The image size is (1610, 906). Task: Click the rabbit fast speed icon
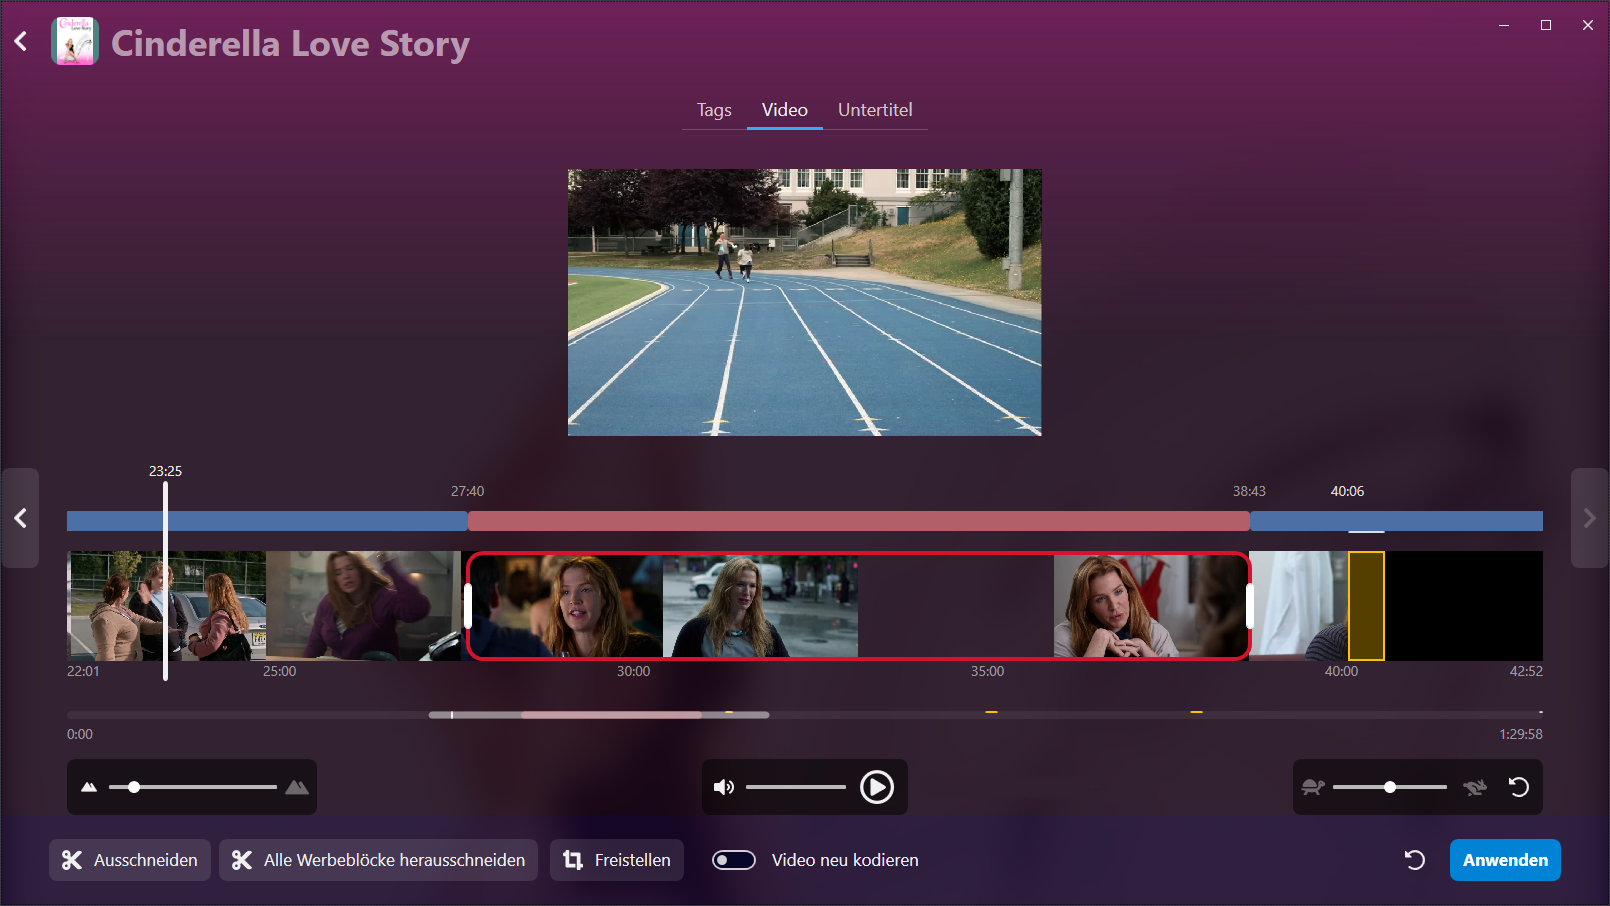pyautogui.click(x=1475, y=787)
